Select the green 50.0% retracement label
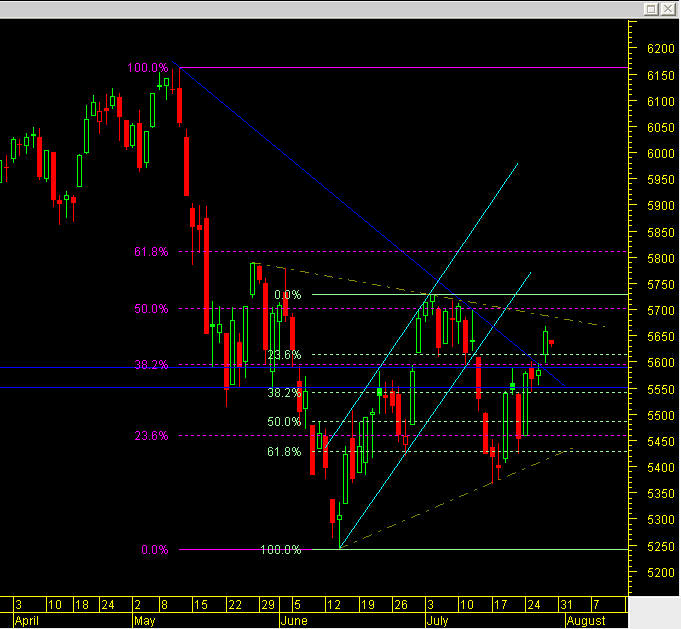The image size is (681, 629). click(284, 421)
